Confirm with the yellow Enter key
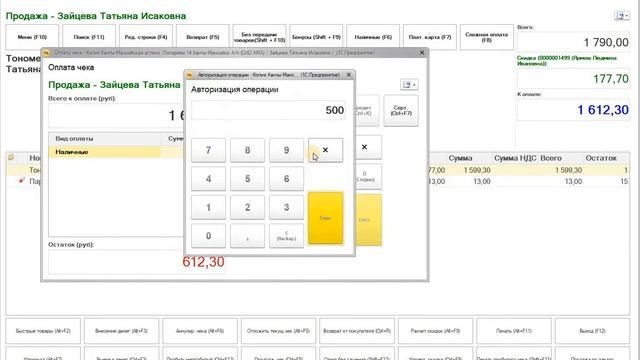 [325, 218]
